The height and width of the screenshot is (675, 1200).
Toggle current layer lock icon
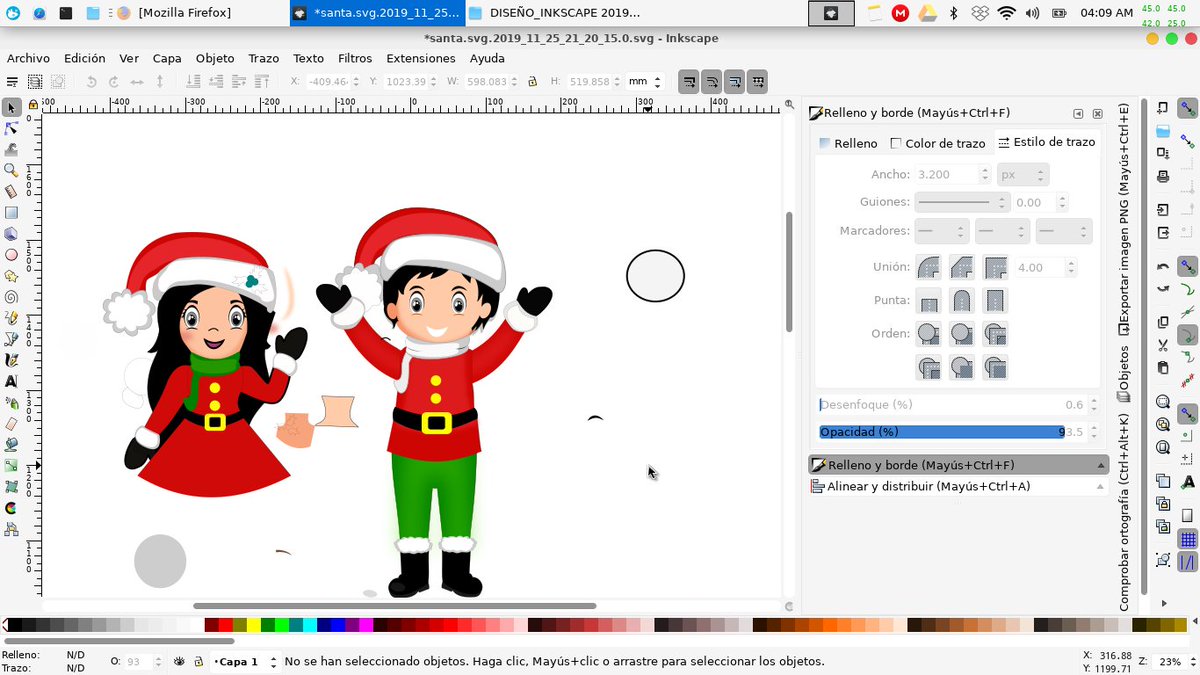[x=199, y=661]
